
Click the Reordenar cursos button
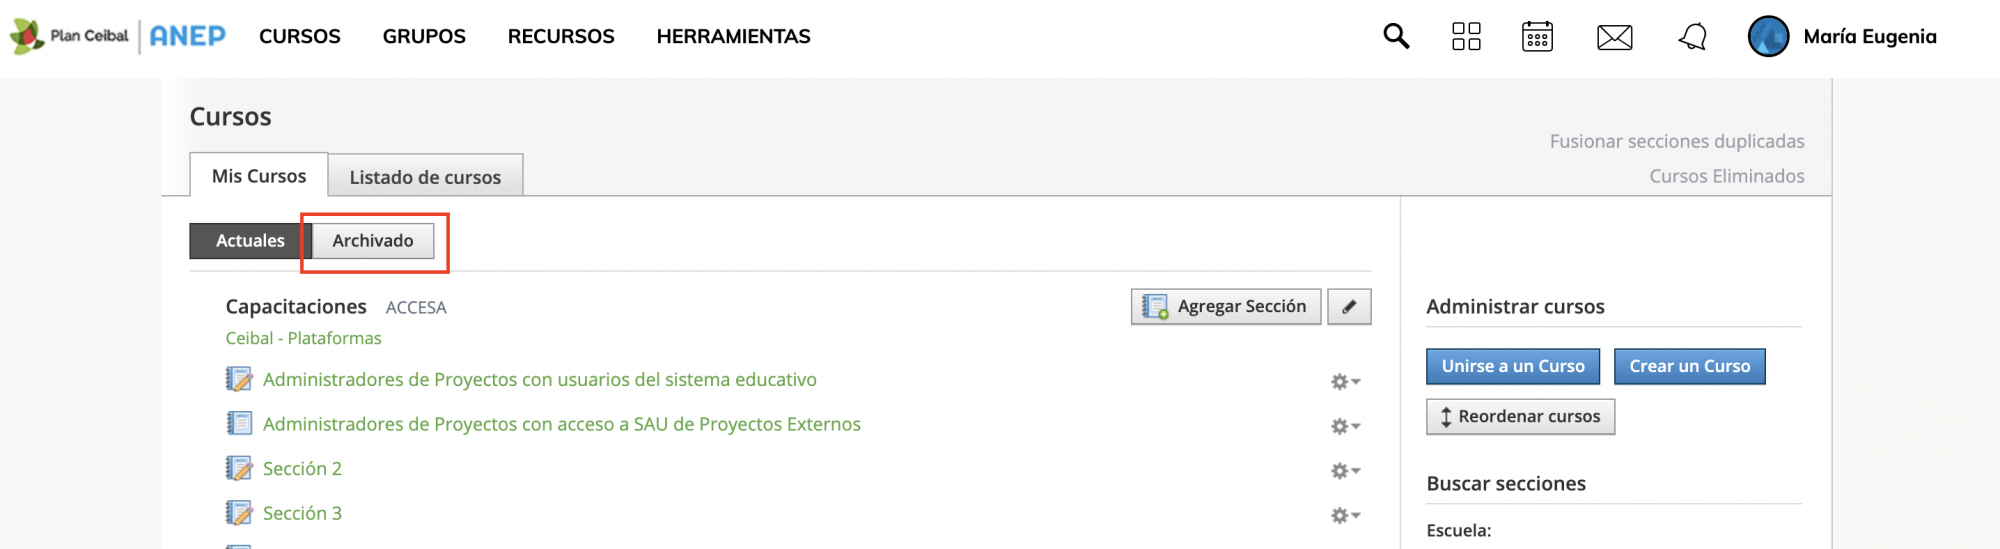(x=1520, y=416)
